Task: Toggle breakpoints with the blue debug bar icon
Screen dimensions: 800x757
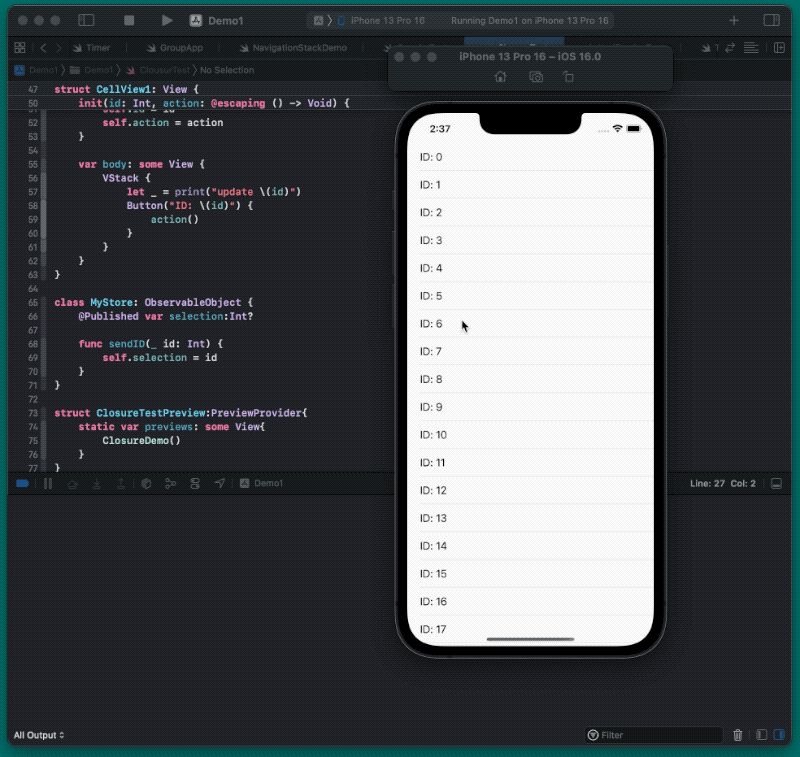Action: (22, 483)
